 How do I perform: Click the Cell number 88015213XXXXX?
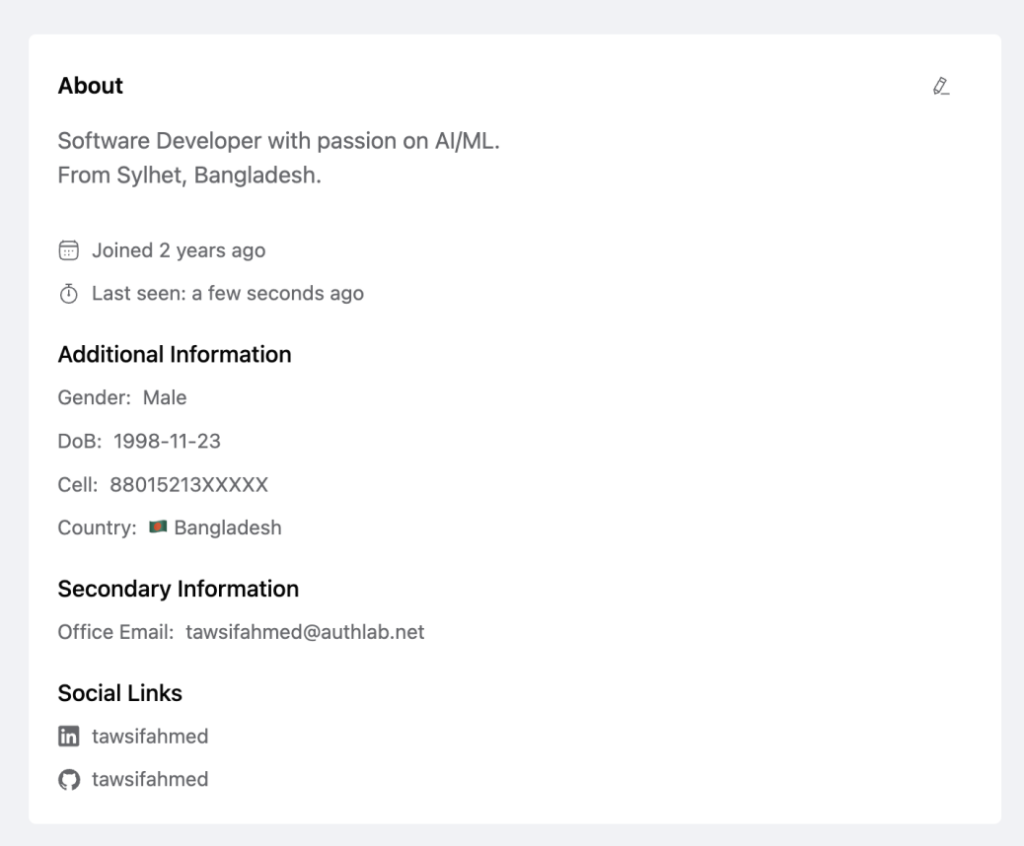pos(189,485)
